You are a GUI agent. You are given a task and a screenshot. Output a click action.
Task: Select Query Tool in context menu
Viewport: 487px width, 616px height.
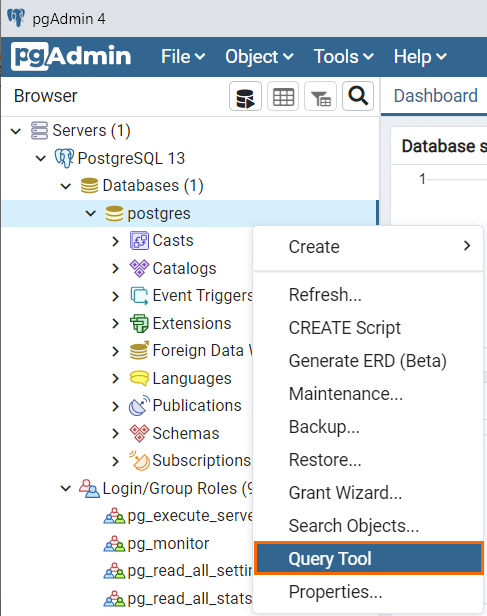click(x=368, y=558)
